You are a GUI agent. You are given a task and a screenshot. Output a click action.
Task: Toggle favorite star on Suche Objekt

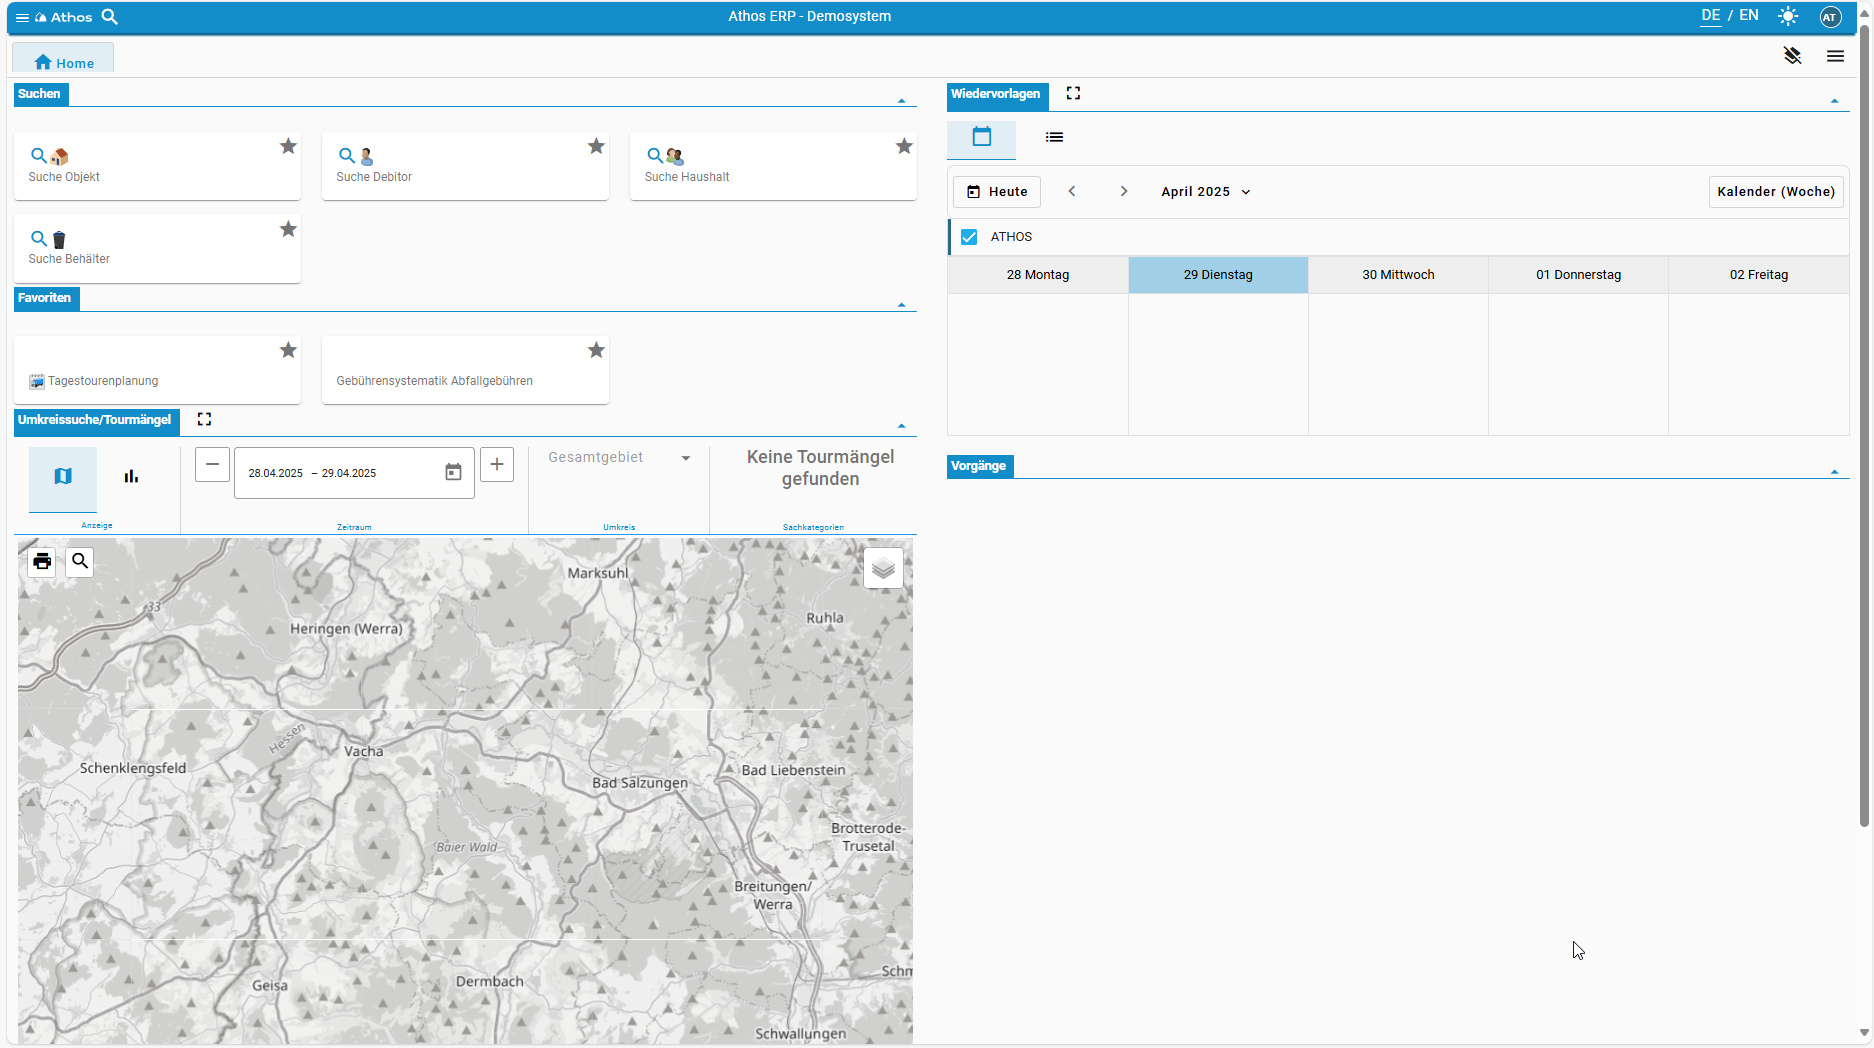point(288,146)
